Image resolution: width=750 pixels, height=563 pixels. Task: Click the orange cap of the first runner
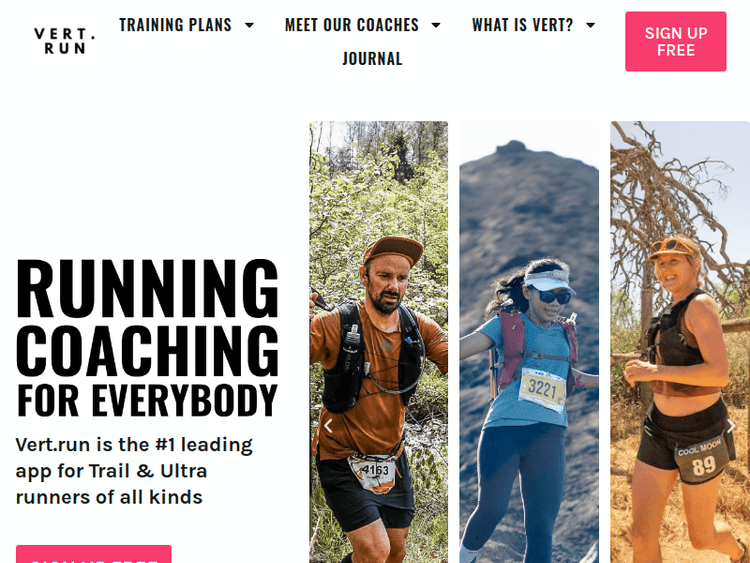tap(393, 249)
